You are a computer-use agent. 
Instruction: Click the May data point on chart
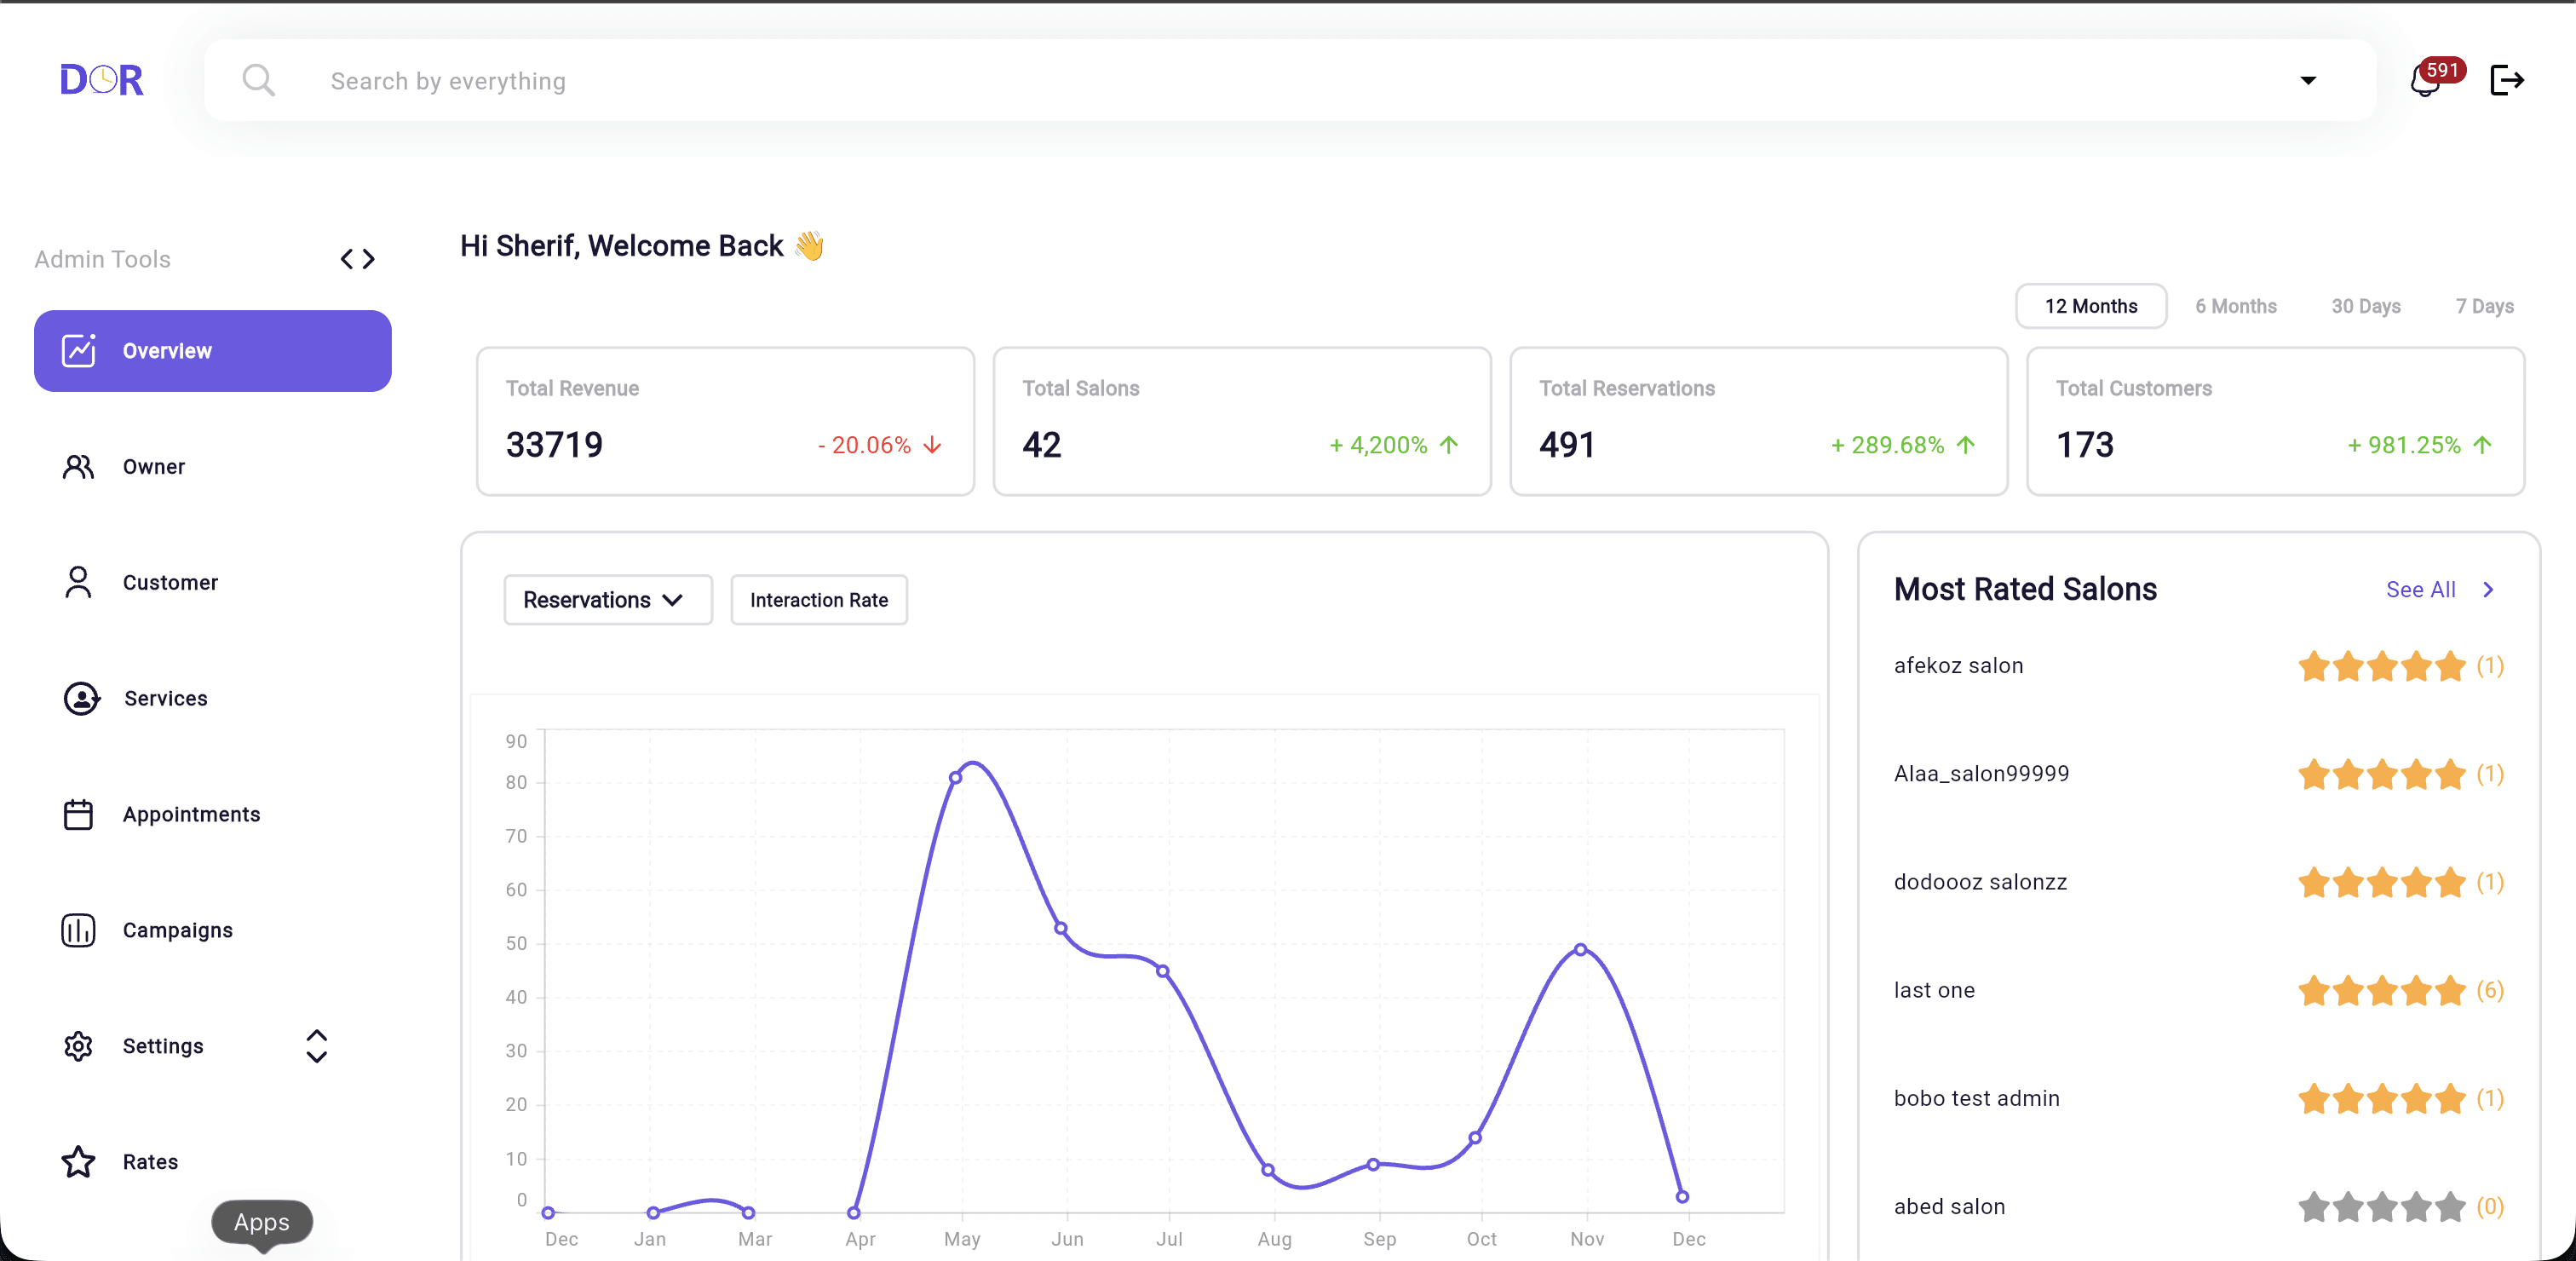click(x=956, y=777)
